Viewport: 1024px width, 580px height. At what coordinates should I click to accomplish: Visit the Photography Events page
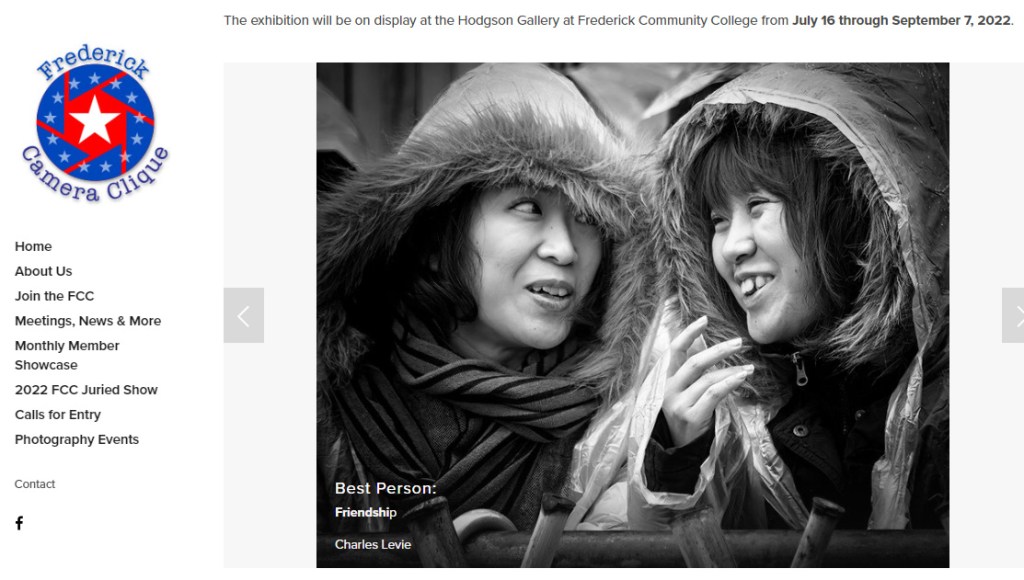(76, 440)
